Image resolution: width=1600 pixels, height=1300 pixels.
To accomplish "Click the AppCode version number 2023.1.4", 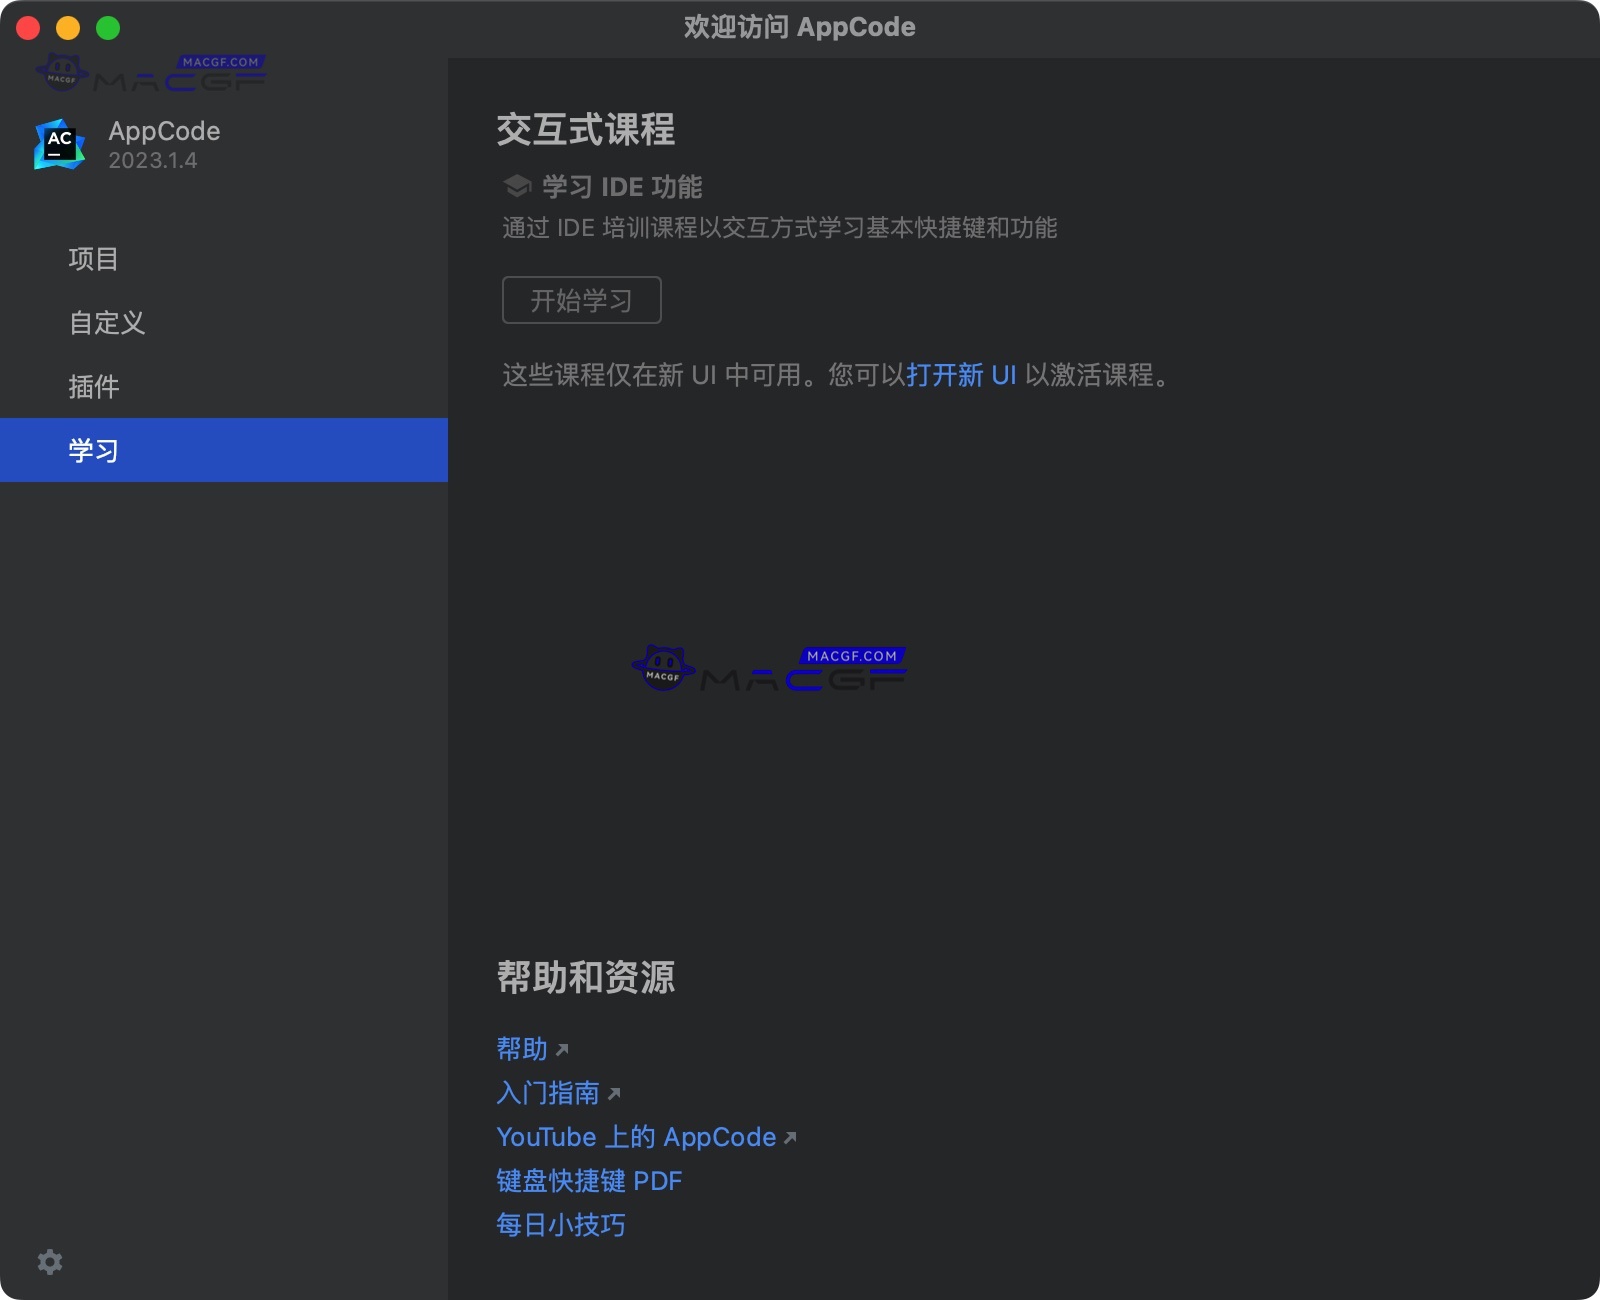I will click(151, 160).
